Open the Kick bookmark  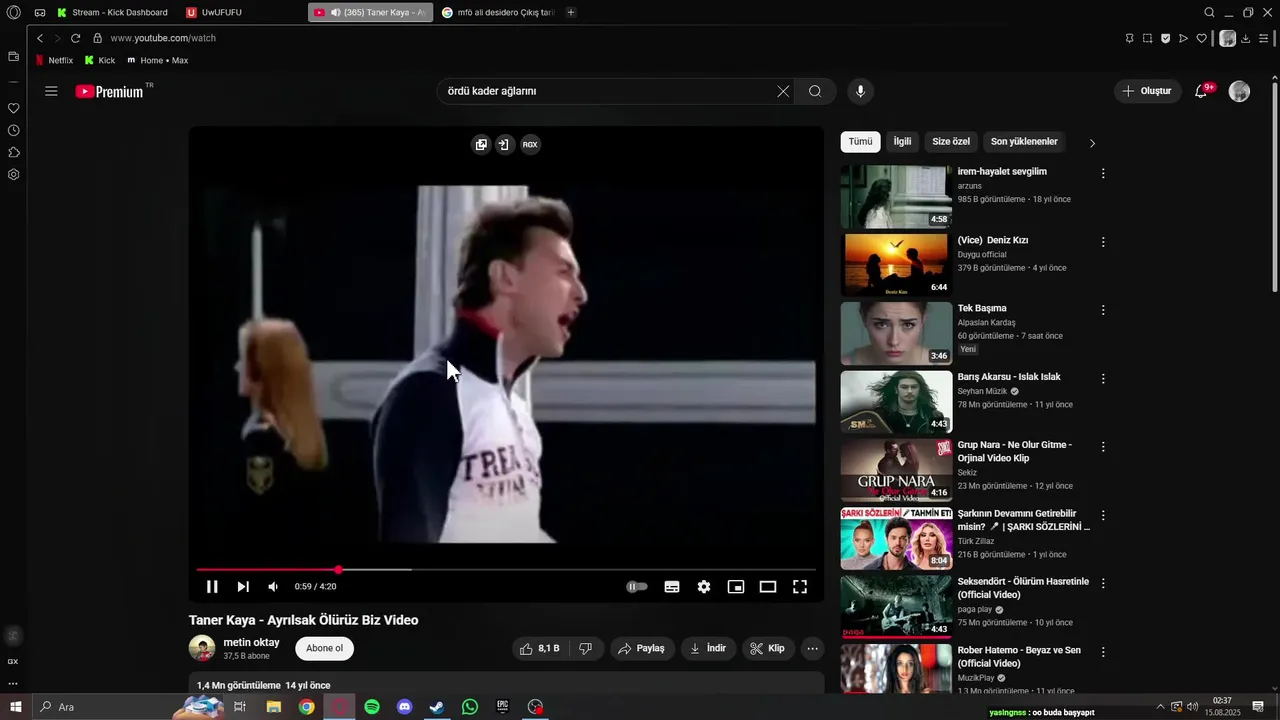pos(100,60)
